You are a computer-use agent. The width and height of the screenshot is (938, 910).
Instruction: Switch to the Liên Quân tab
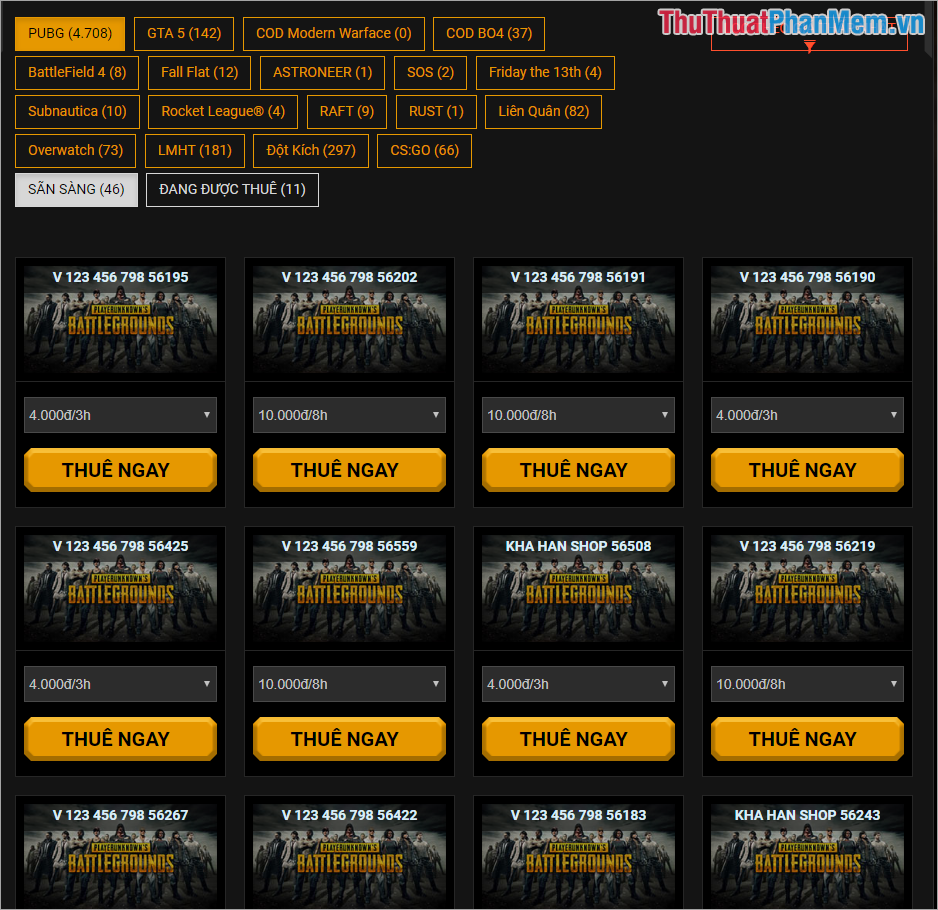(x=542, y=111)
